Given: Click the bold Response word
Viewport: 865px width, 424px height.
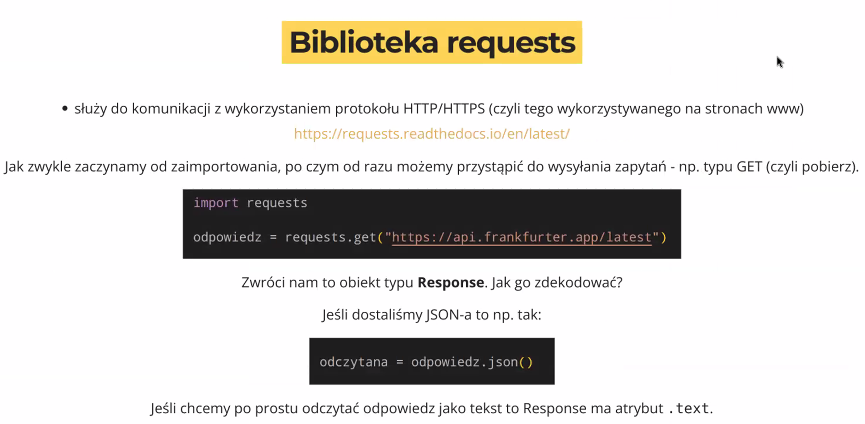Looking at the screenshot, I should (x=451, y=283).
